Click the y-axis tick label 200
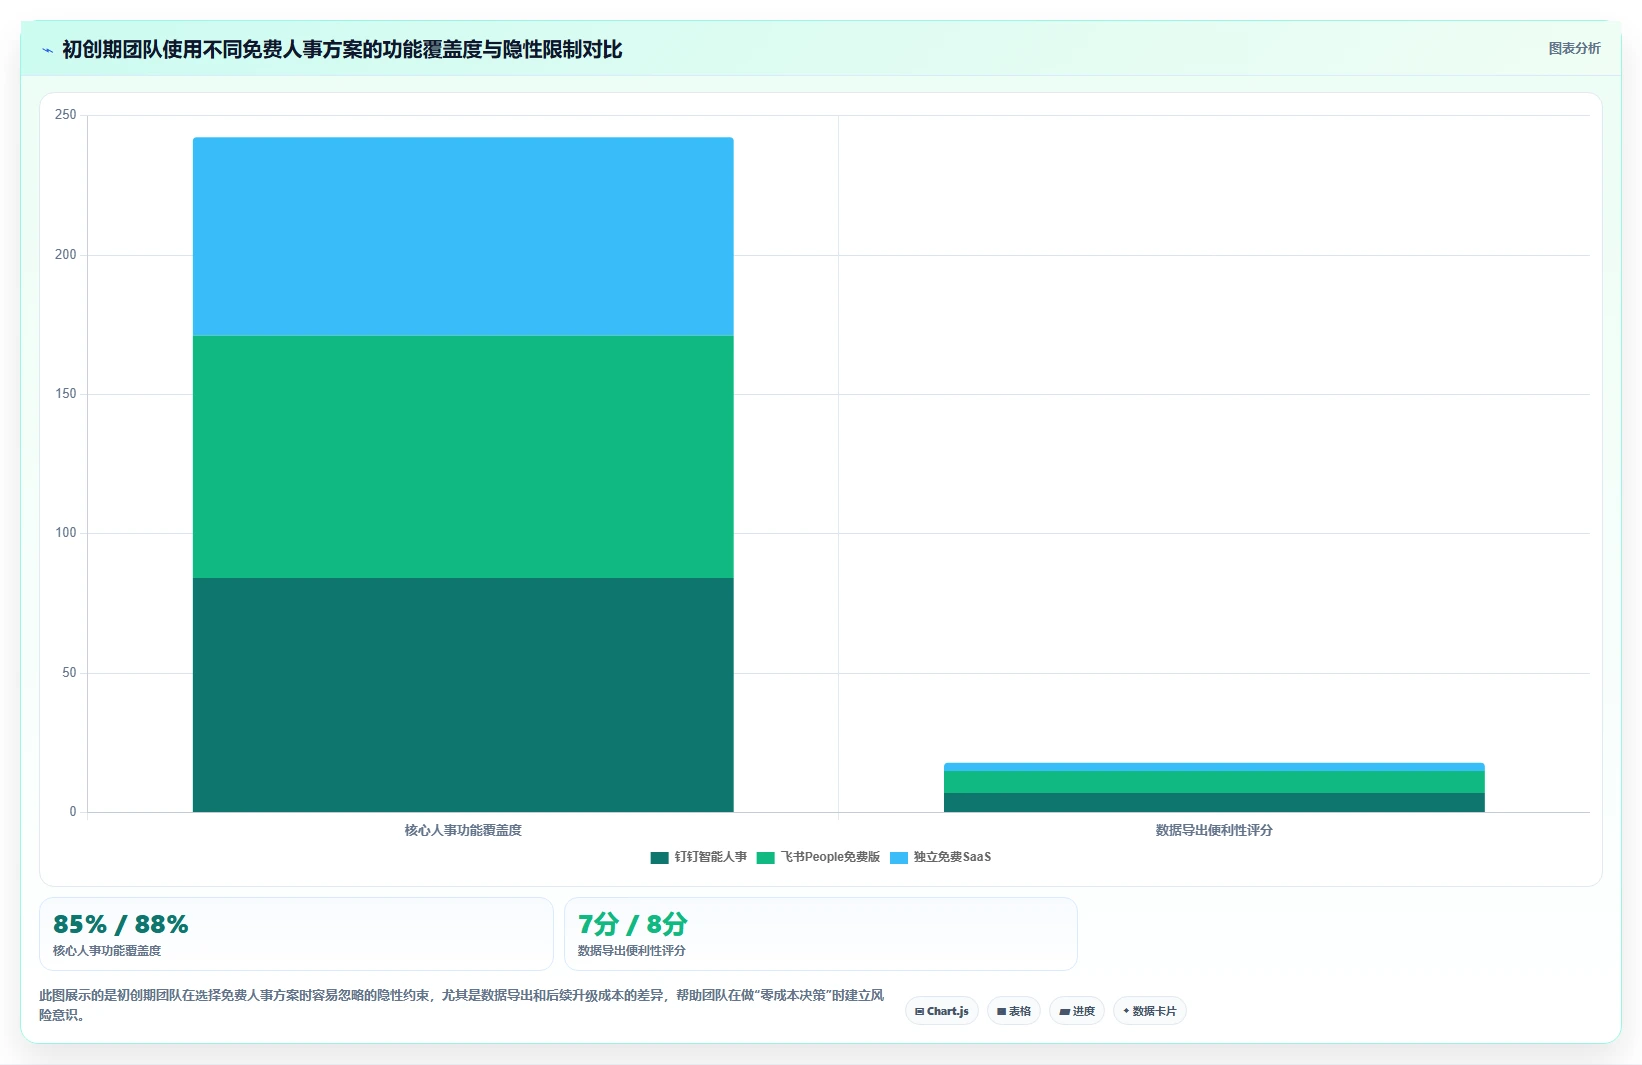 coord(66,255)
